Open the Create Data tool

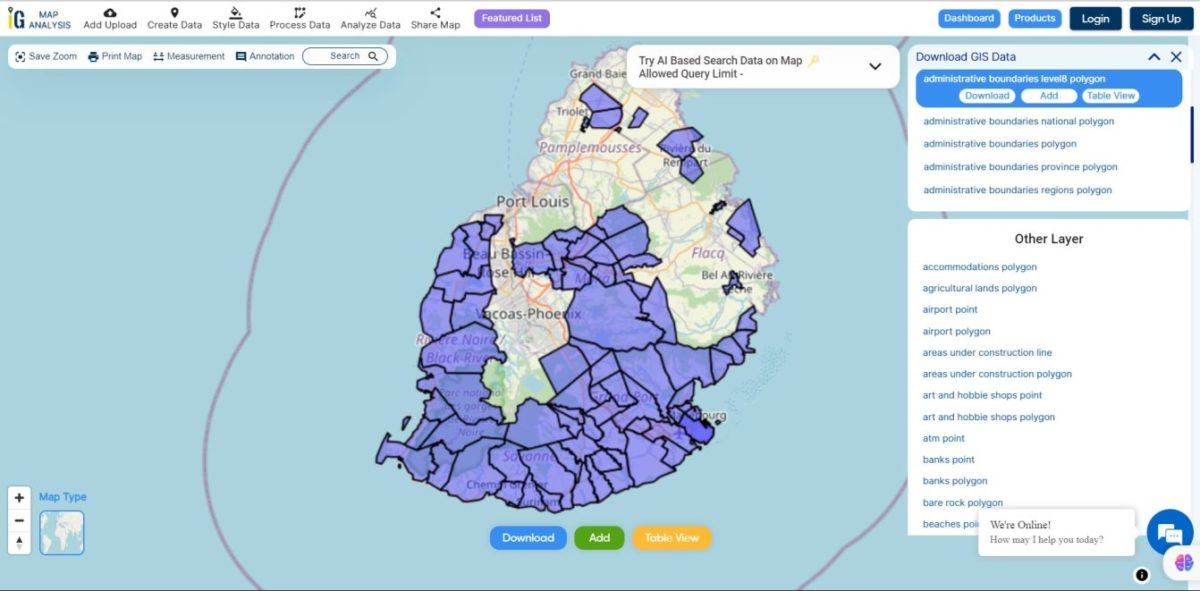coord(175,17)
